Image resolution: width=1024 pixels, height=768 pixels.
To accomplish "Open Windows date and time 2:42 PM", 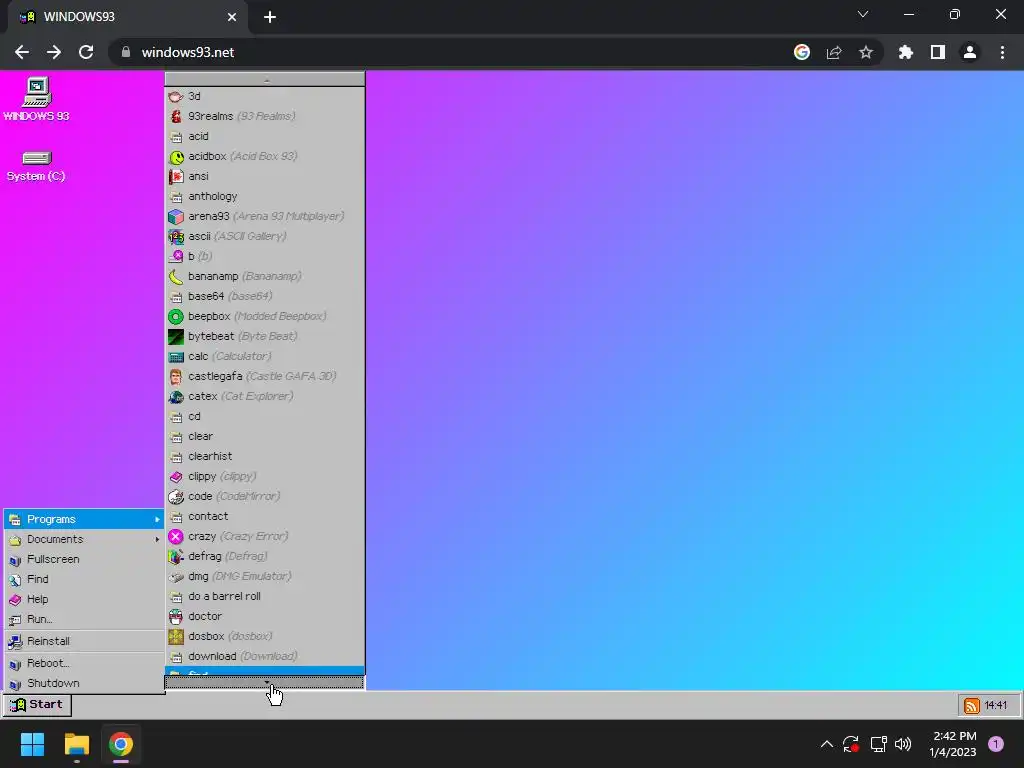I will (953, 744).
